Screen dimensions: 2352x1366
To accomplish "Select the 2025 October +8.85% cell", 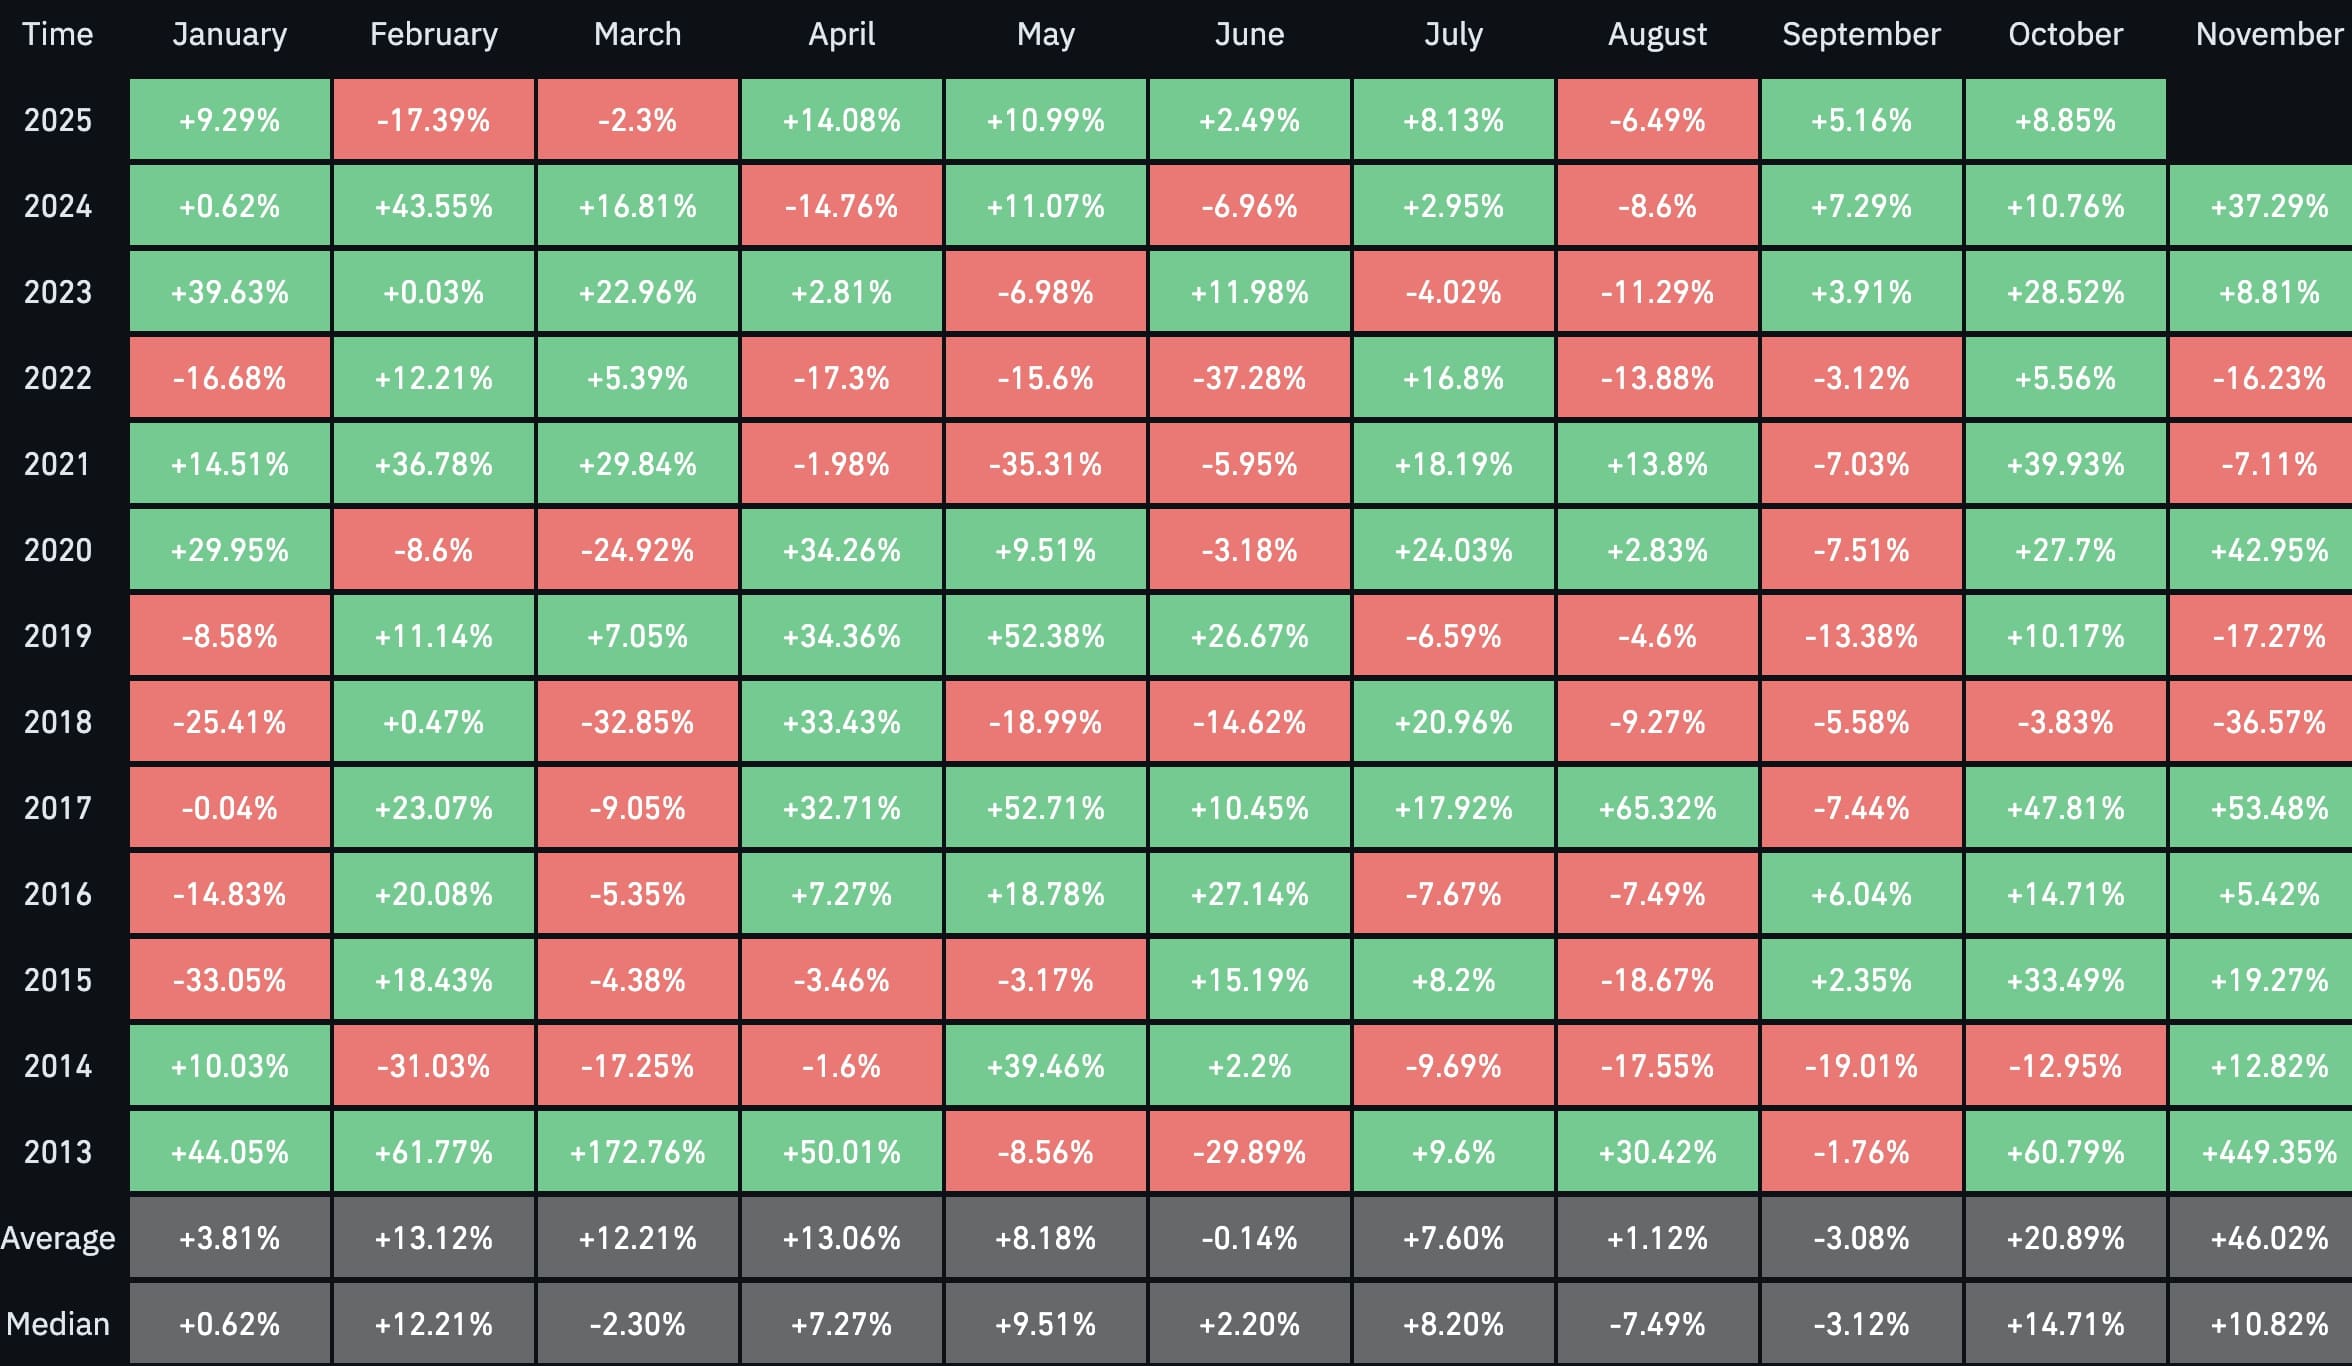I will pos(2065,120).
